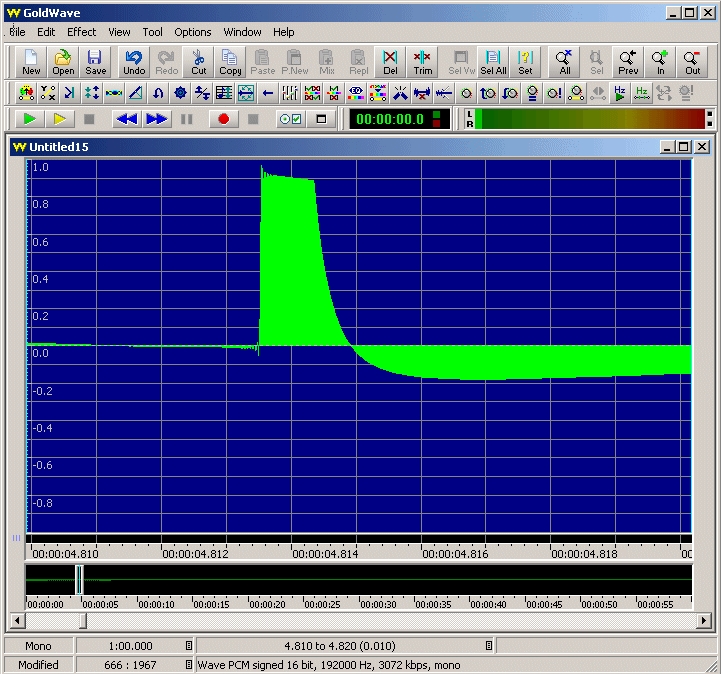Cut selection using the Cut icon
Screen dimensions: 721x674
[x=199, y=62]
